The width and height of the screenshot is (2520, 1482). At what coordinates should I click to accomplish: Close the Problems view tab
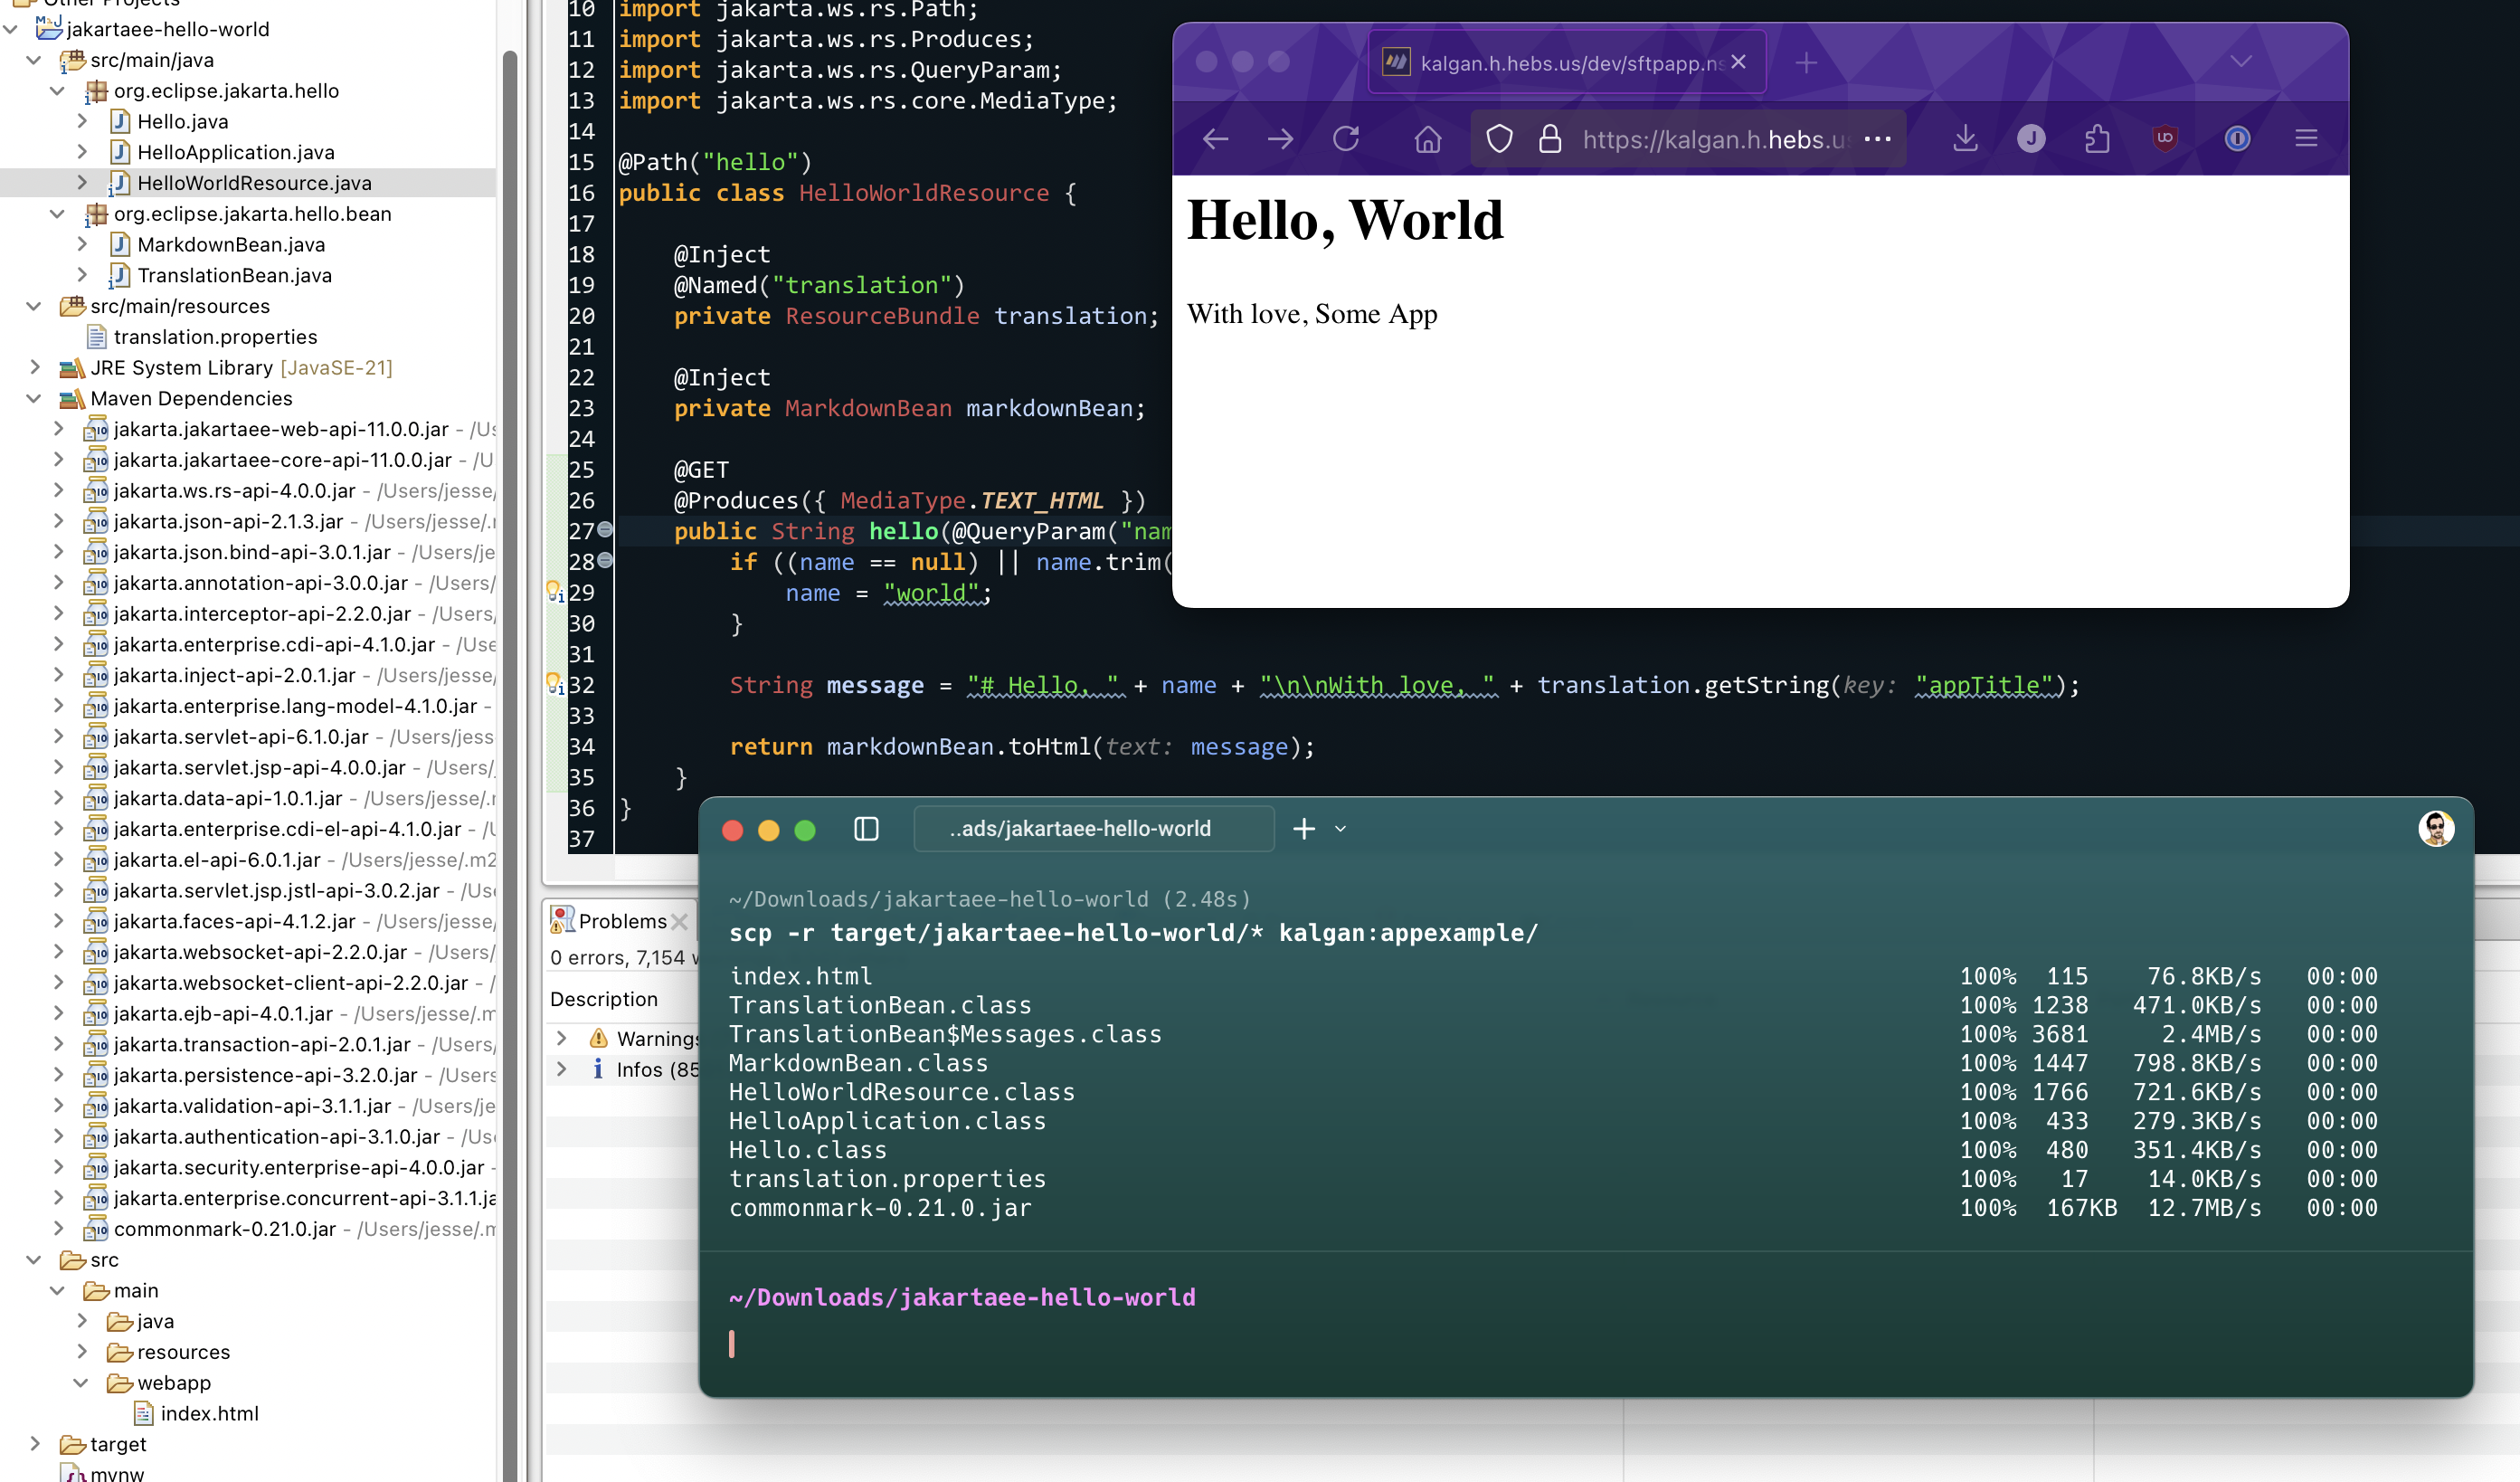(x=680, y=921)
